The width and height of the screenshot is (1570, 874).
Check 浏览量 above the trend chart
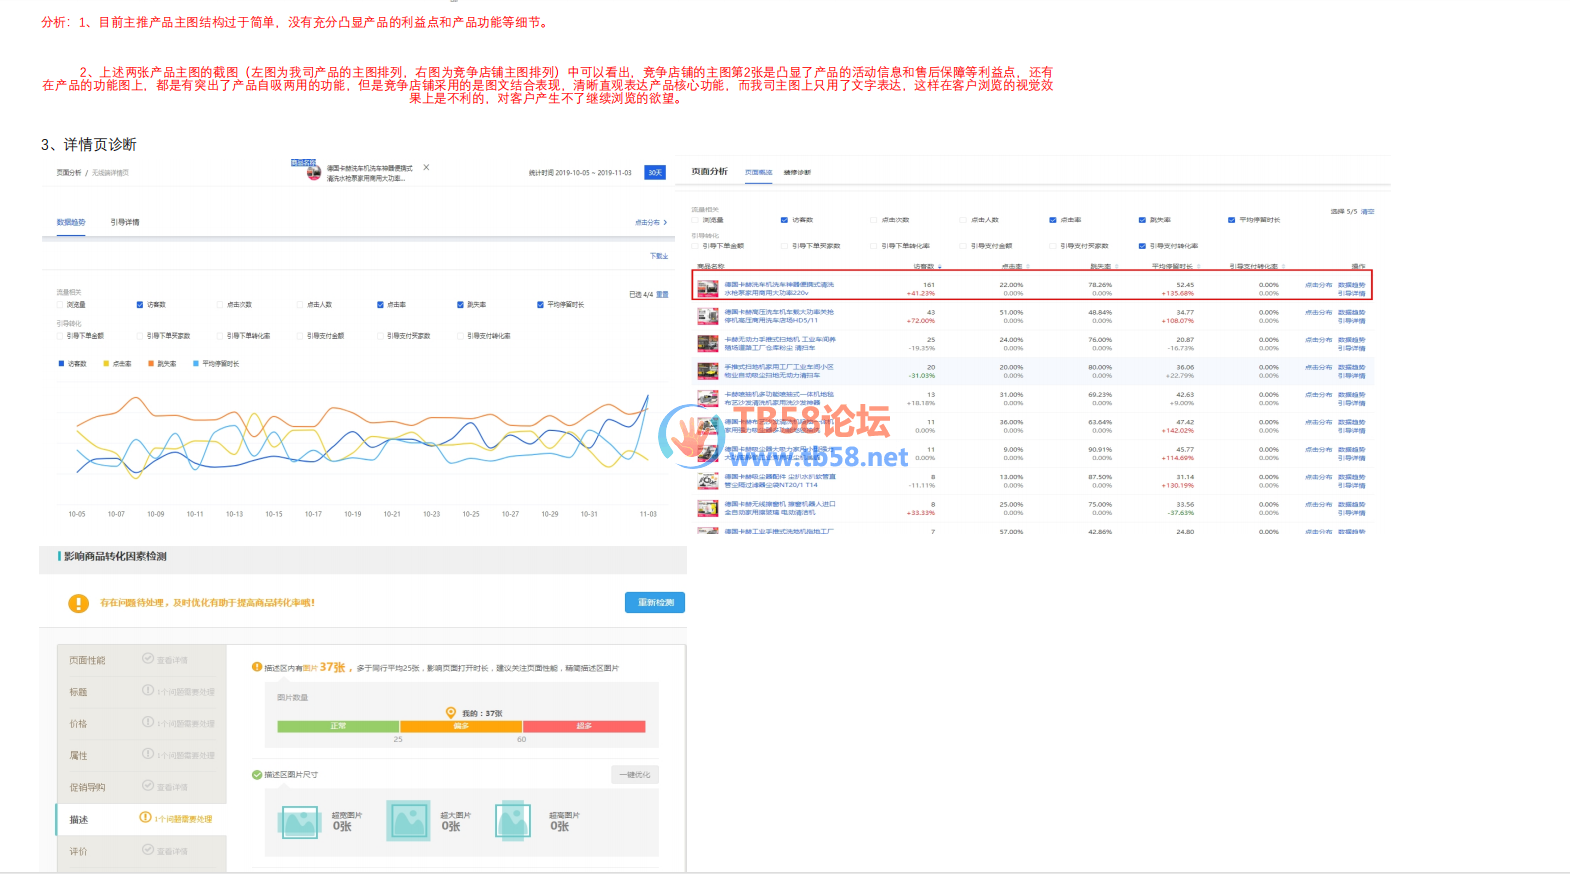pyautogui.click(x=60, y=305)
